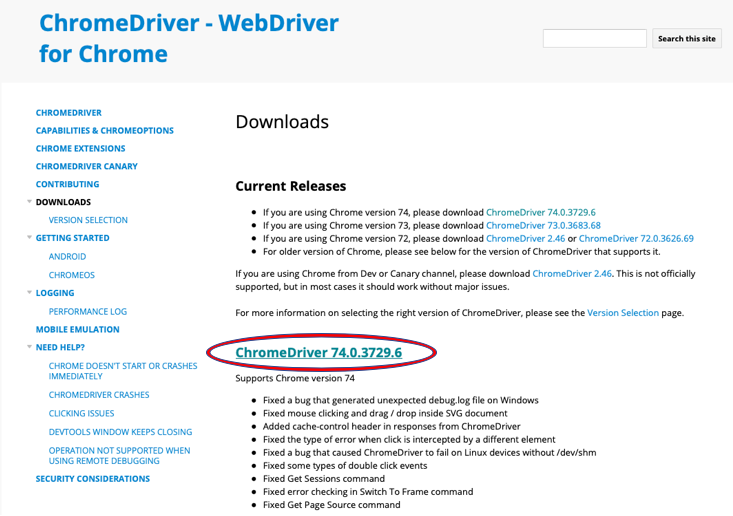Open the Android sidebar sub-item
This screenshot has width=733, height=516.
tap(67, 257)
